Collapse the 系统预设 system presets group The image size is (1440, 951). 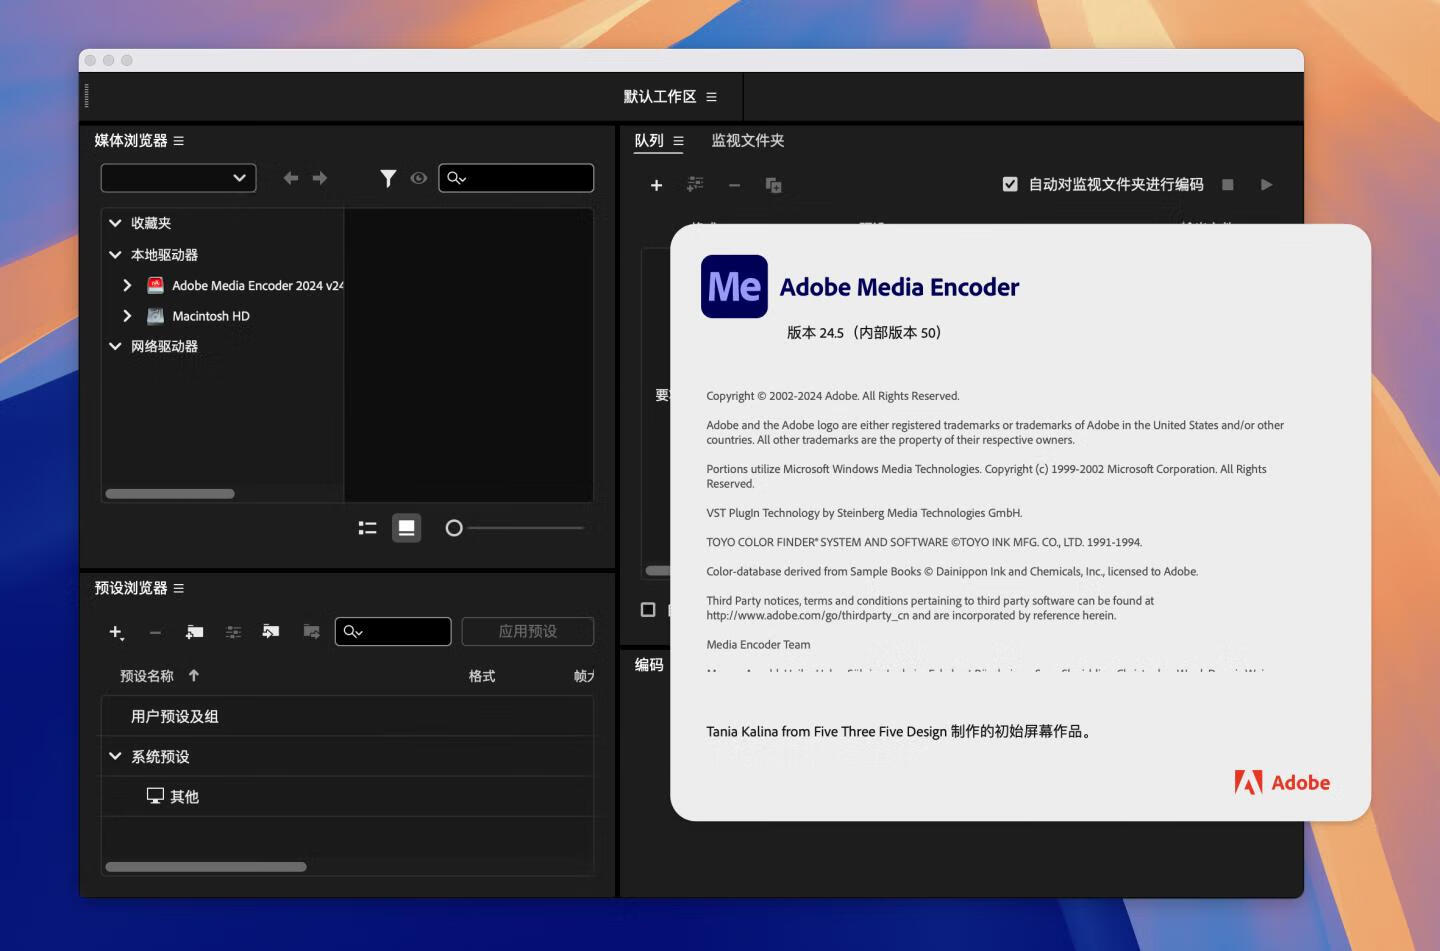coord(115,757)
